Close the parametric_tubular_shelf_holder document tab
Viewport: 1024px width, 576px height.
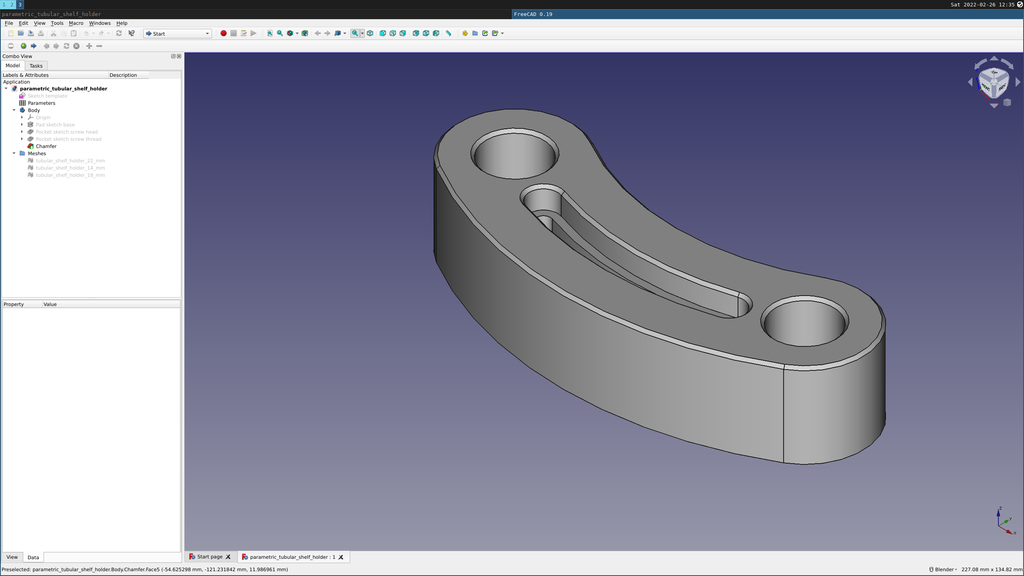click(341, 557)
